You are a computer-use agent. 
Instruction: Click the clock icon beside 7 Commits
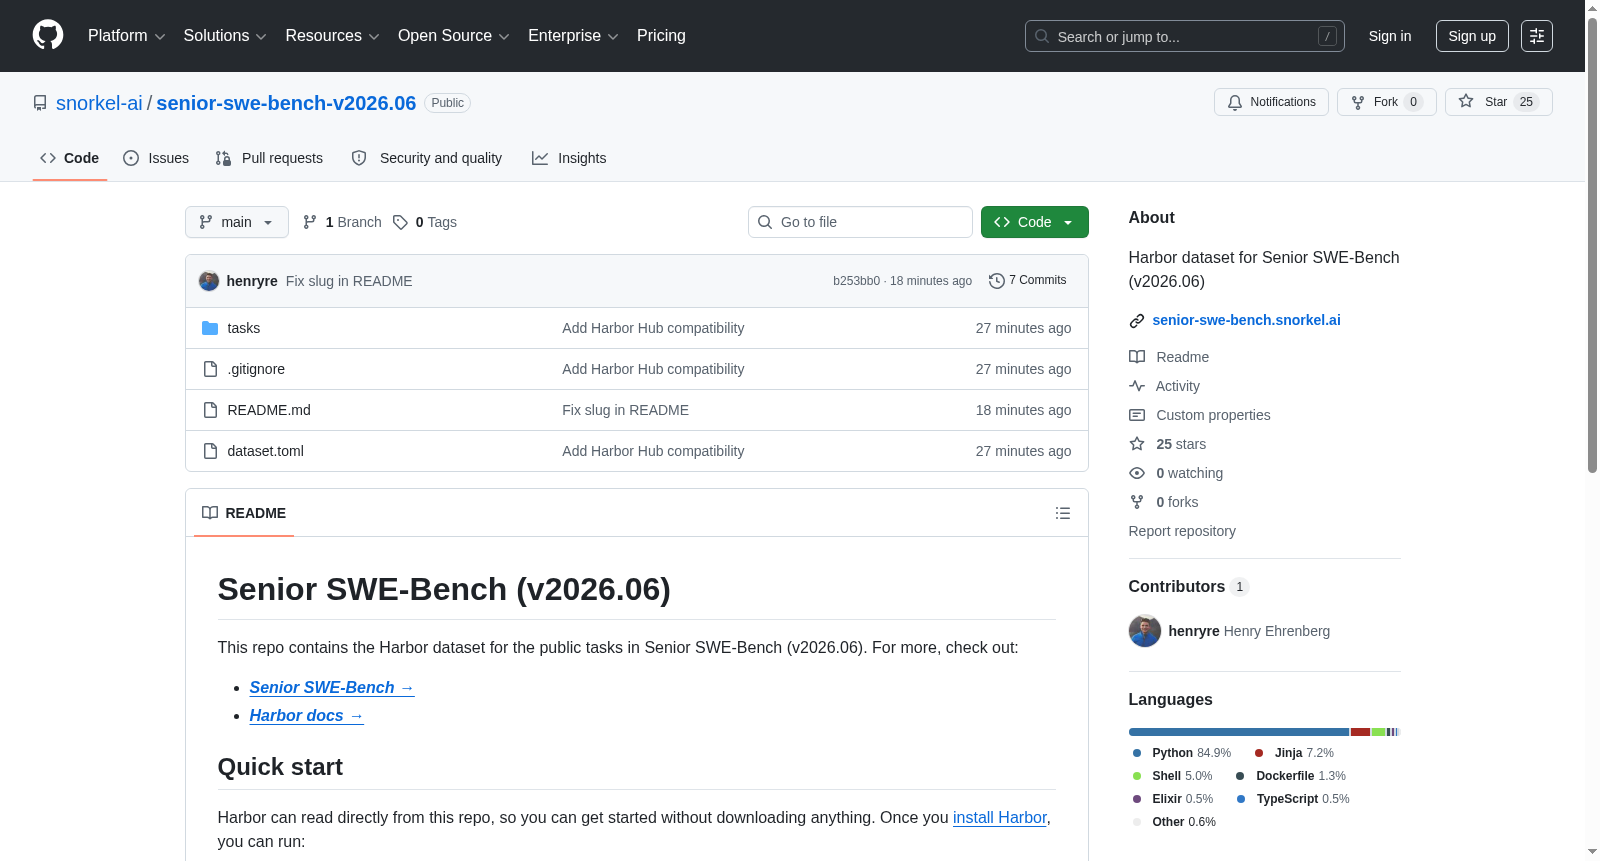996,281
